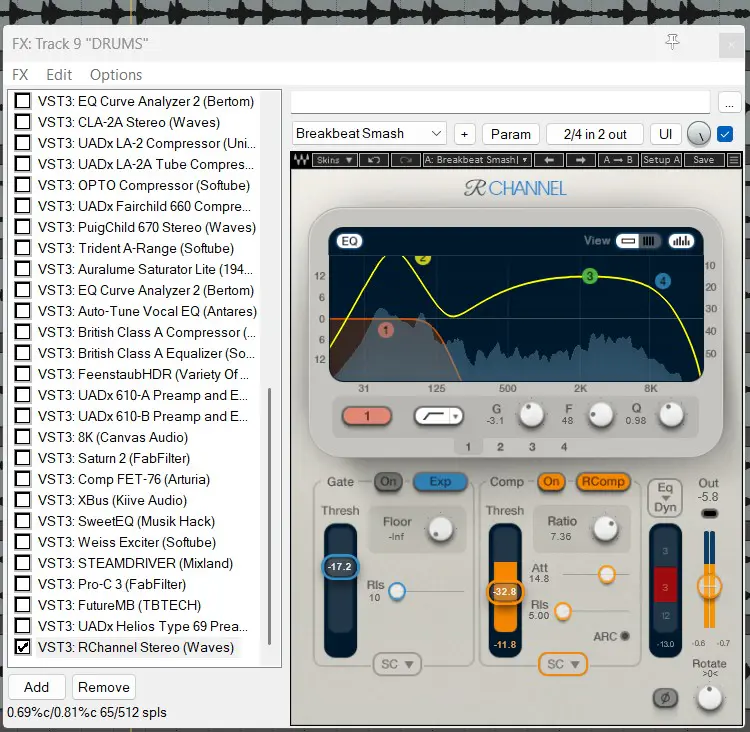The height and width of the screenshot is (732, 750).
Task: Open the Waves hamburger menu icon
Action: [734, 160]
